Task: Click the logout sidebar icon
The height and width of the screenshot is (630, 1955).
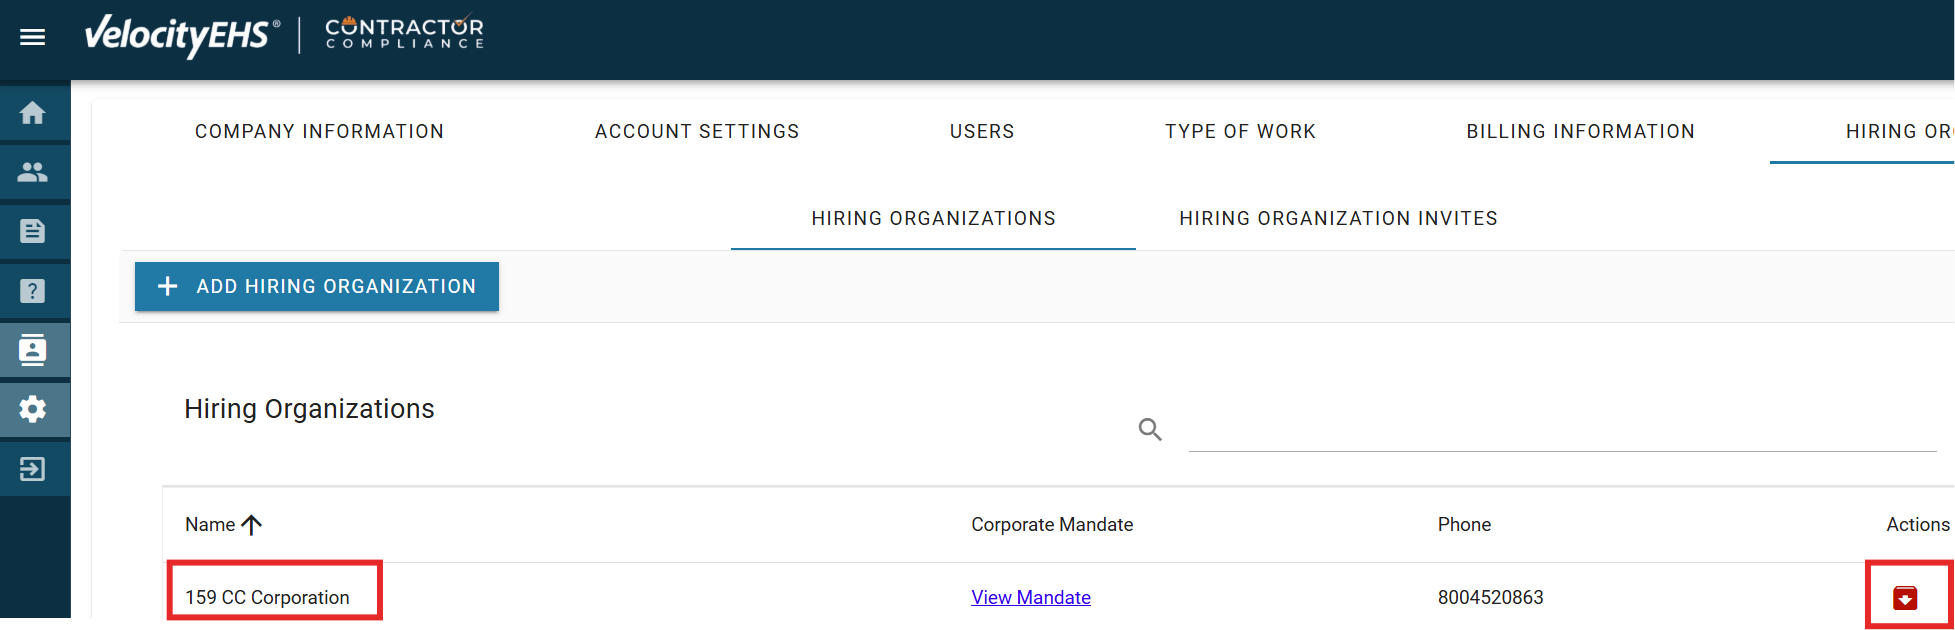Action: point(33,469)
